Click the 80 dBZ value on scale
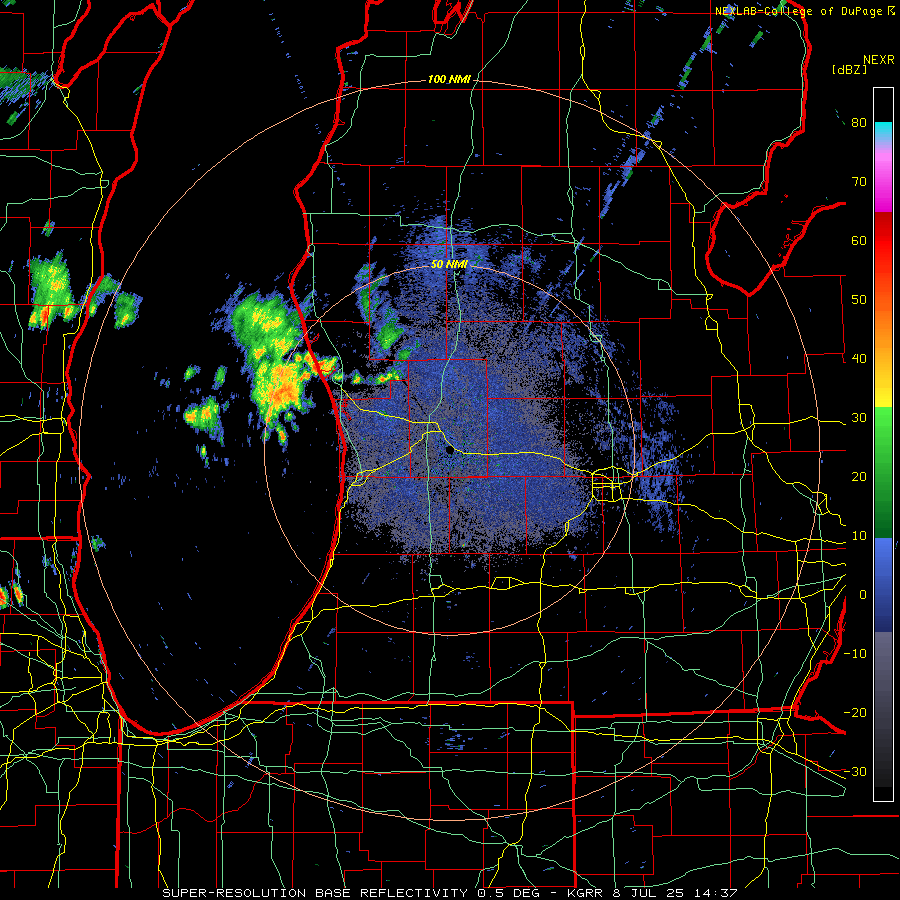The height and width of the screenshot is (900, 900). click(x=859, y=123)
